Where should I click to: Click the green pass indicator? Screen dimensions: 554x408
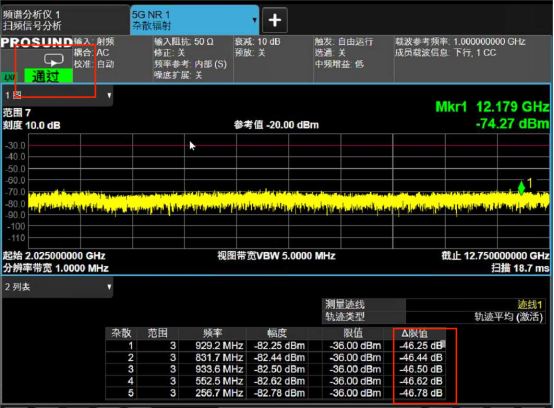[x=48, y=76]
